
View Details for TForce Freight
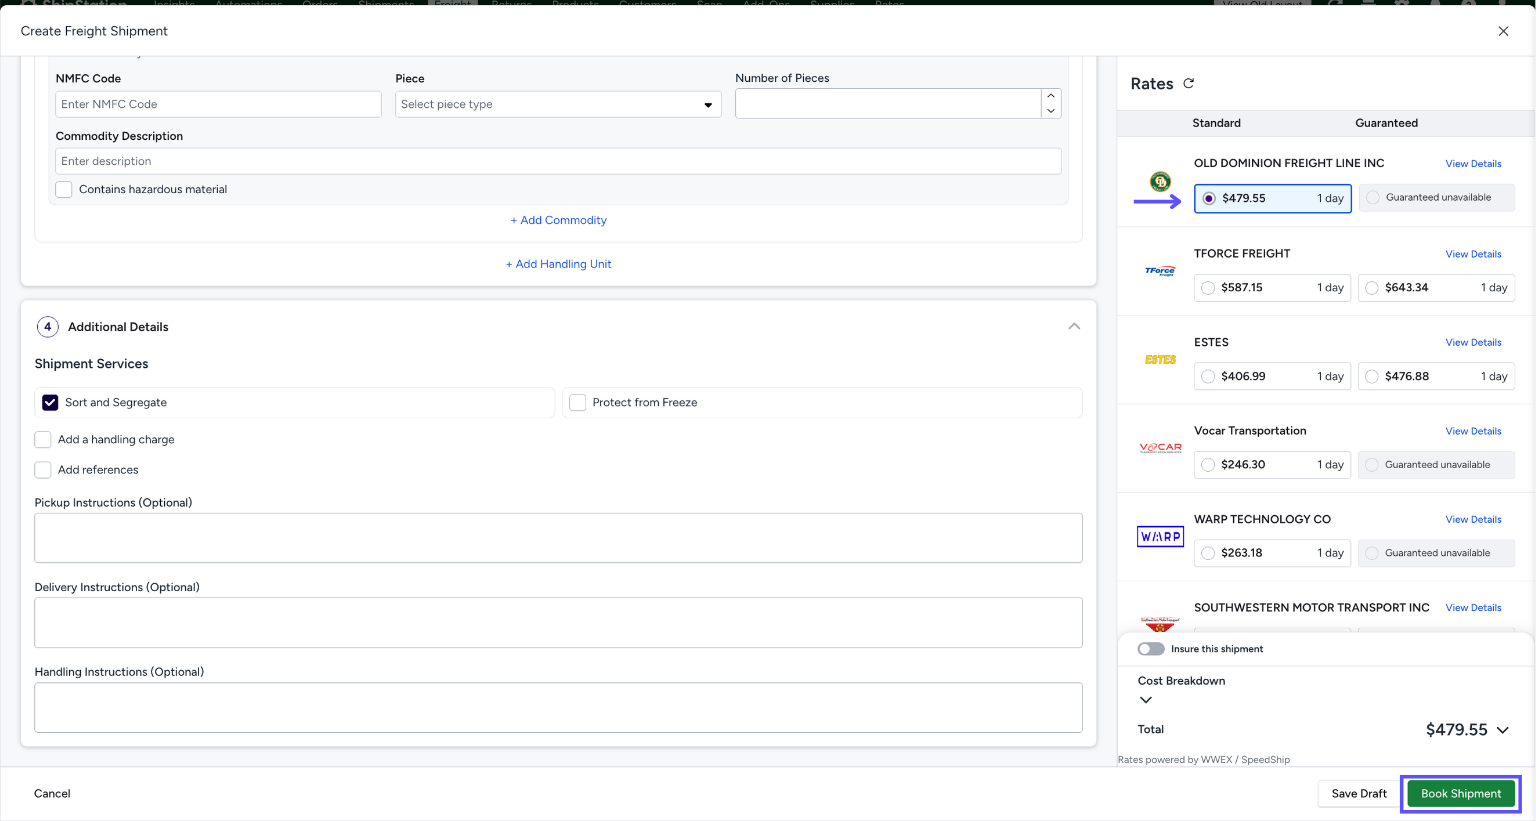(1473, 254)
